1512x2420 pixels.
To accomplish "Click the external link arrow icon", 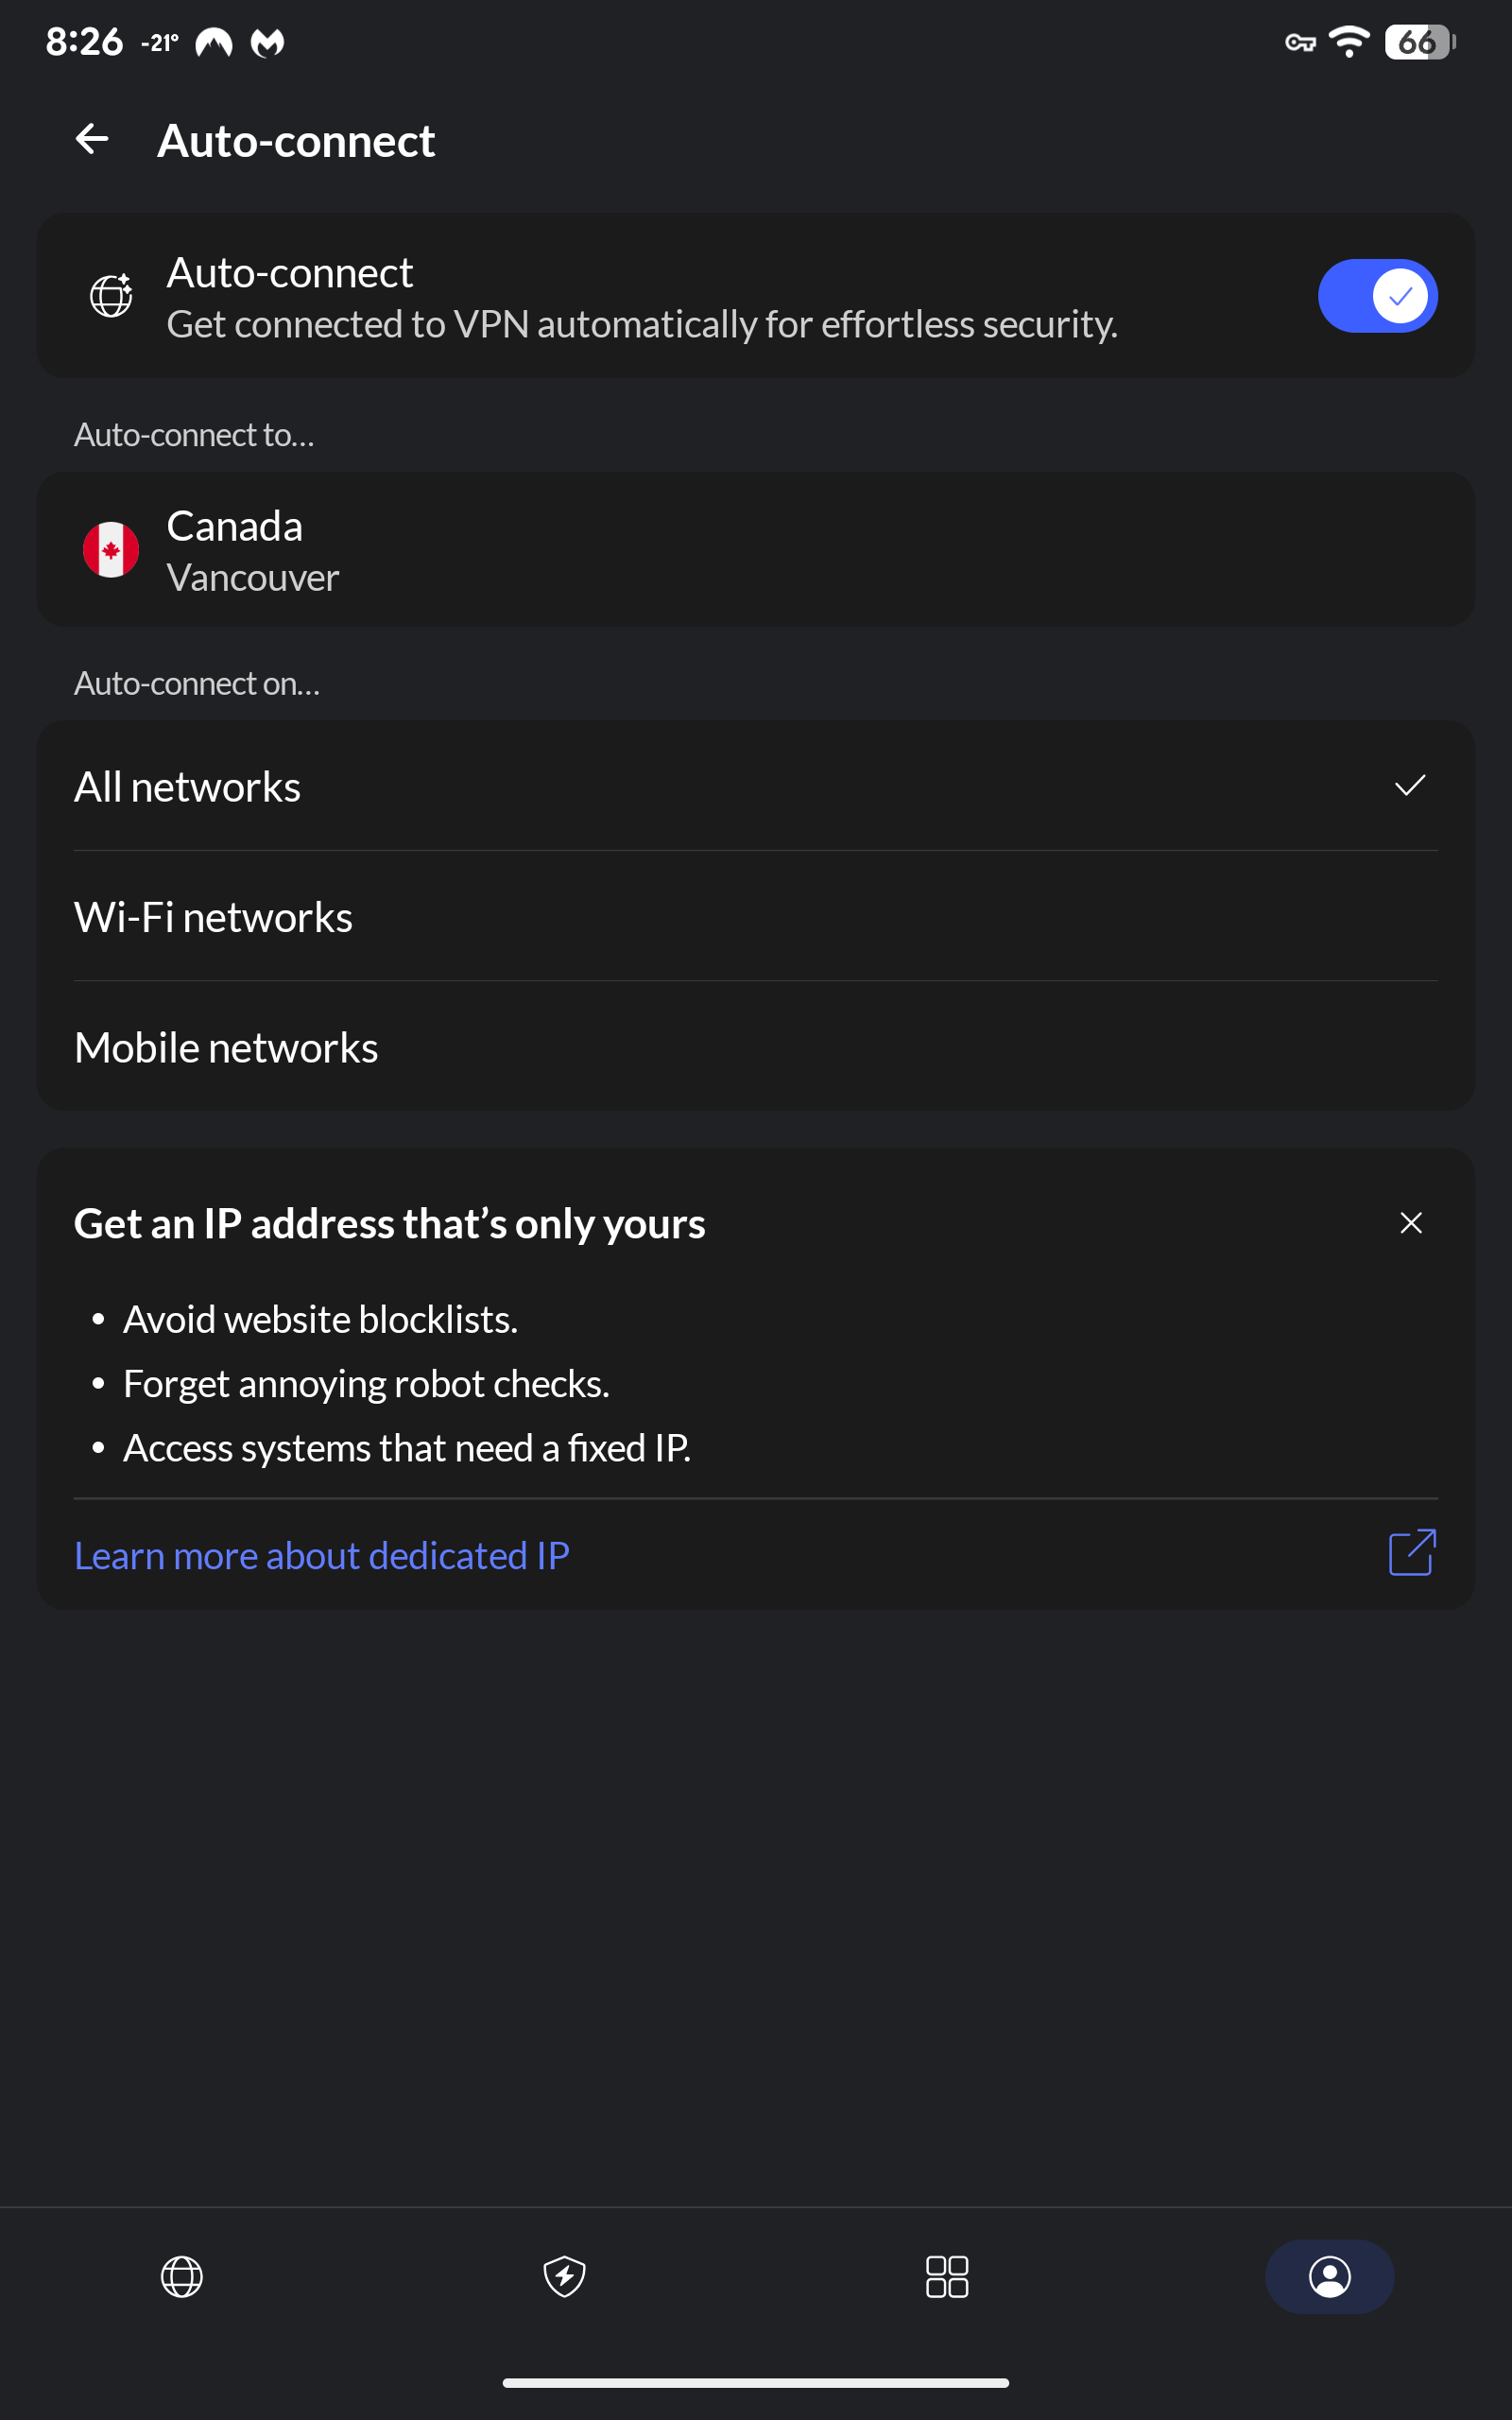I will pos(1412,1553).
